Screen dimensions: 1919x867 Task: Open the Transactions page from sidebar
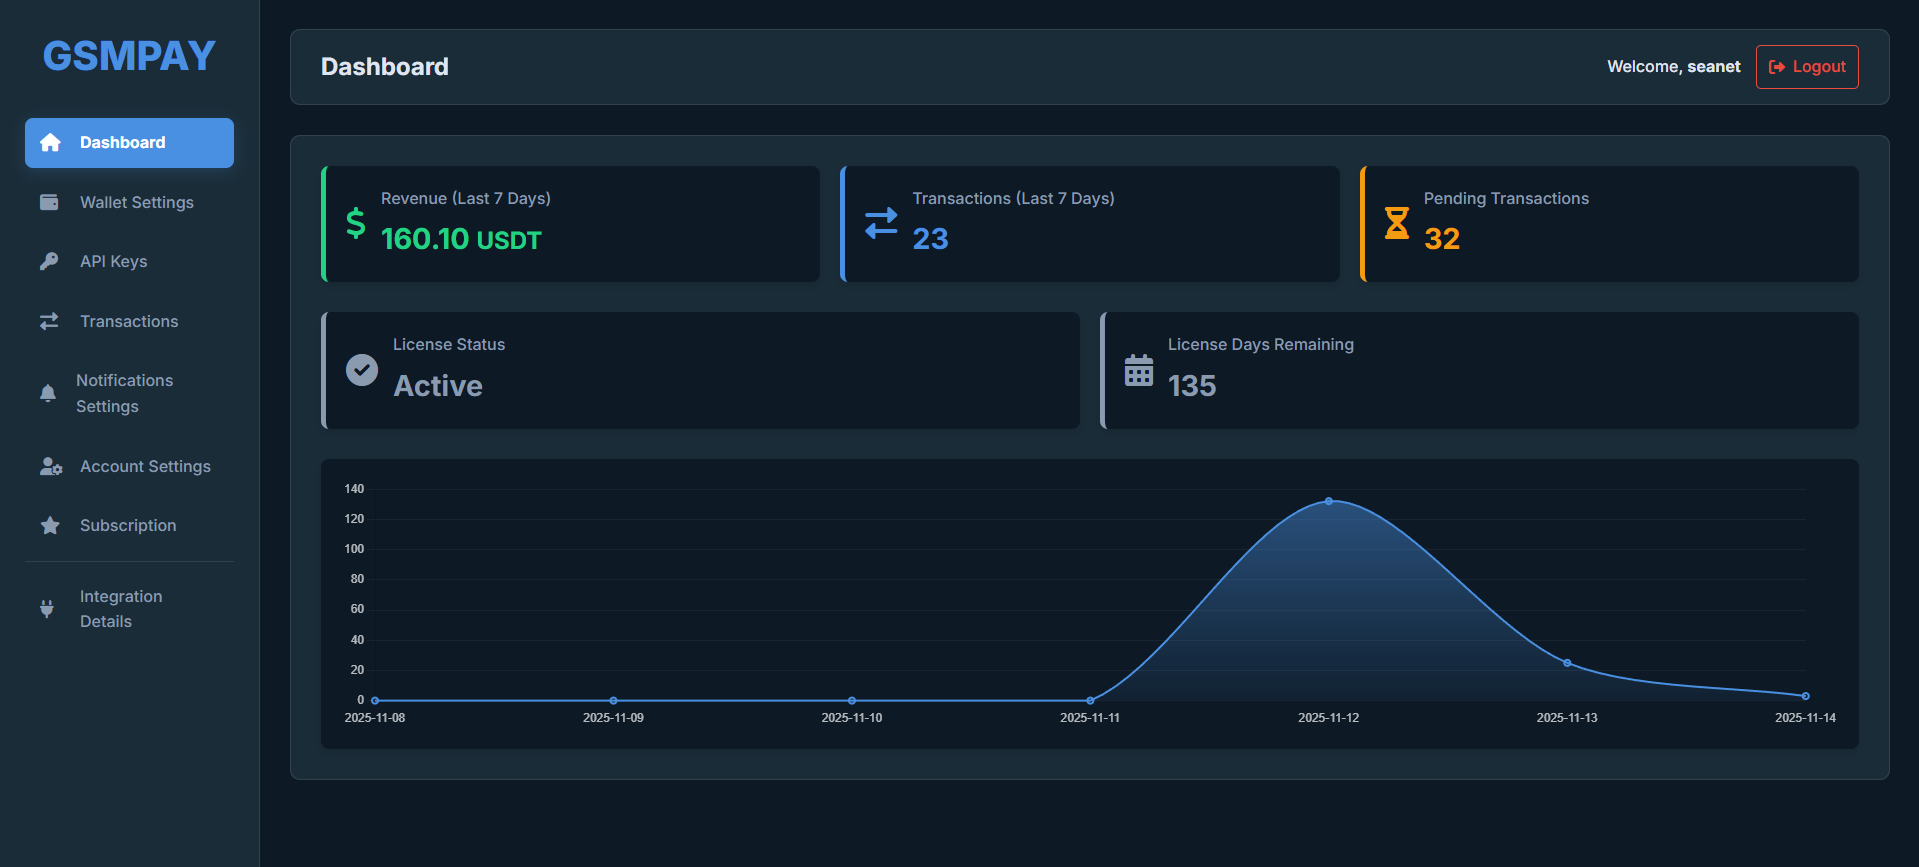click(129, 321)
